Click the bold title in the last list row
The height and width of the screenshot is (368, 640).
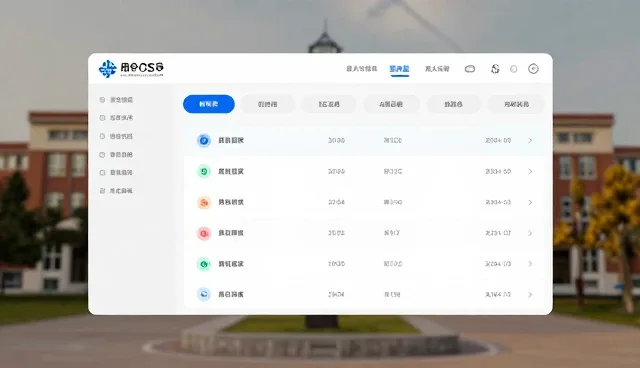point(231,295)
